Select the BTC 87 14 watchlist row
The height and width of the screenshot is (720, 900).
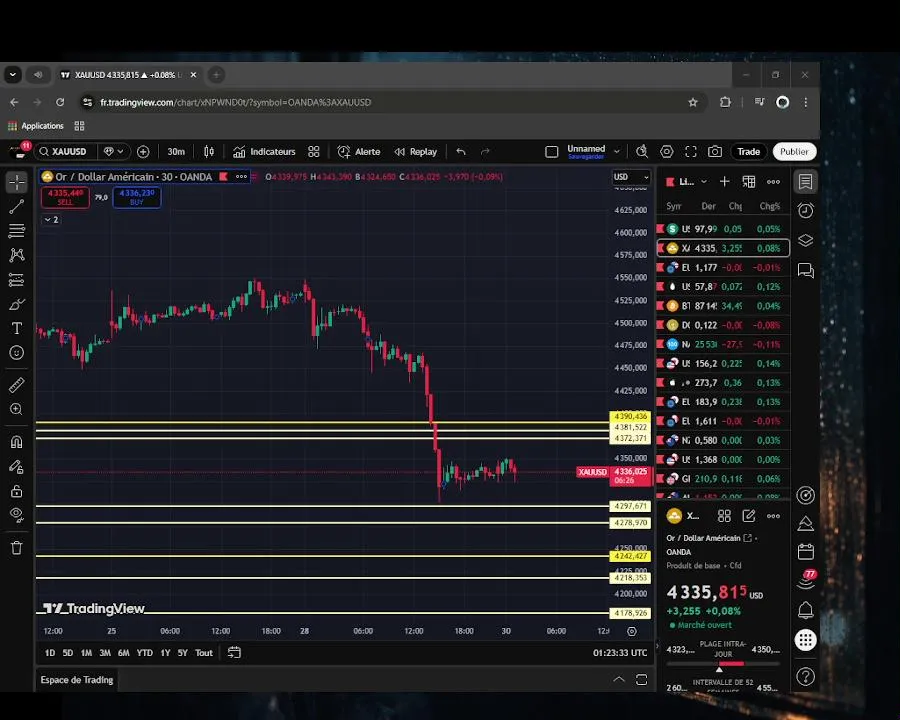point(723,306)
